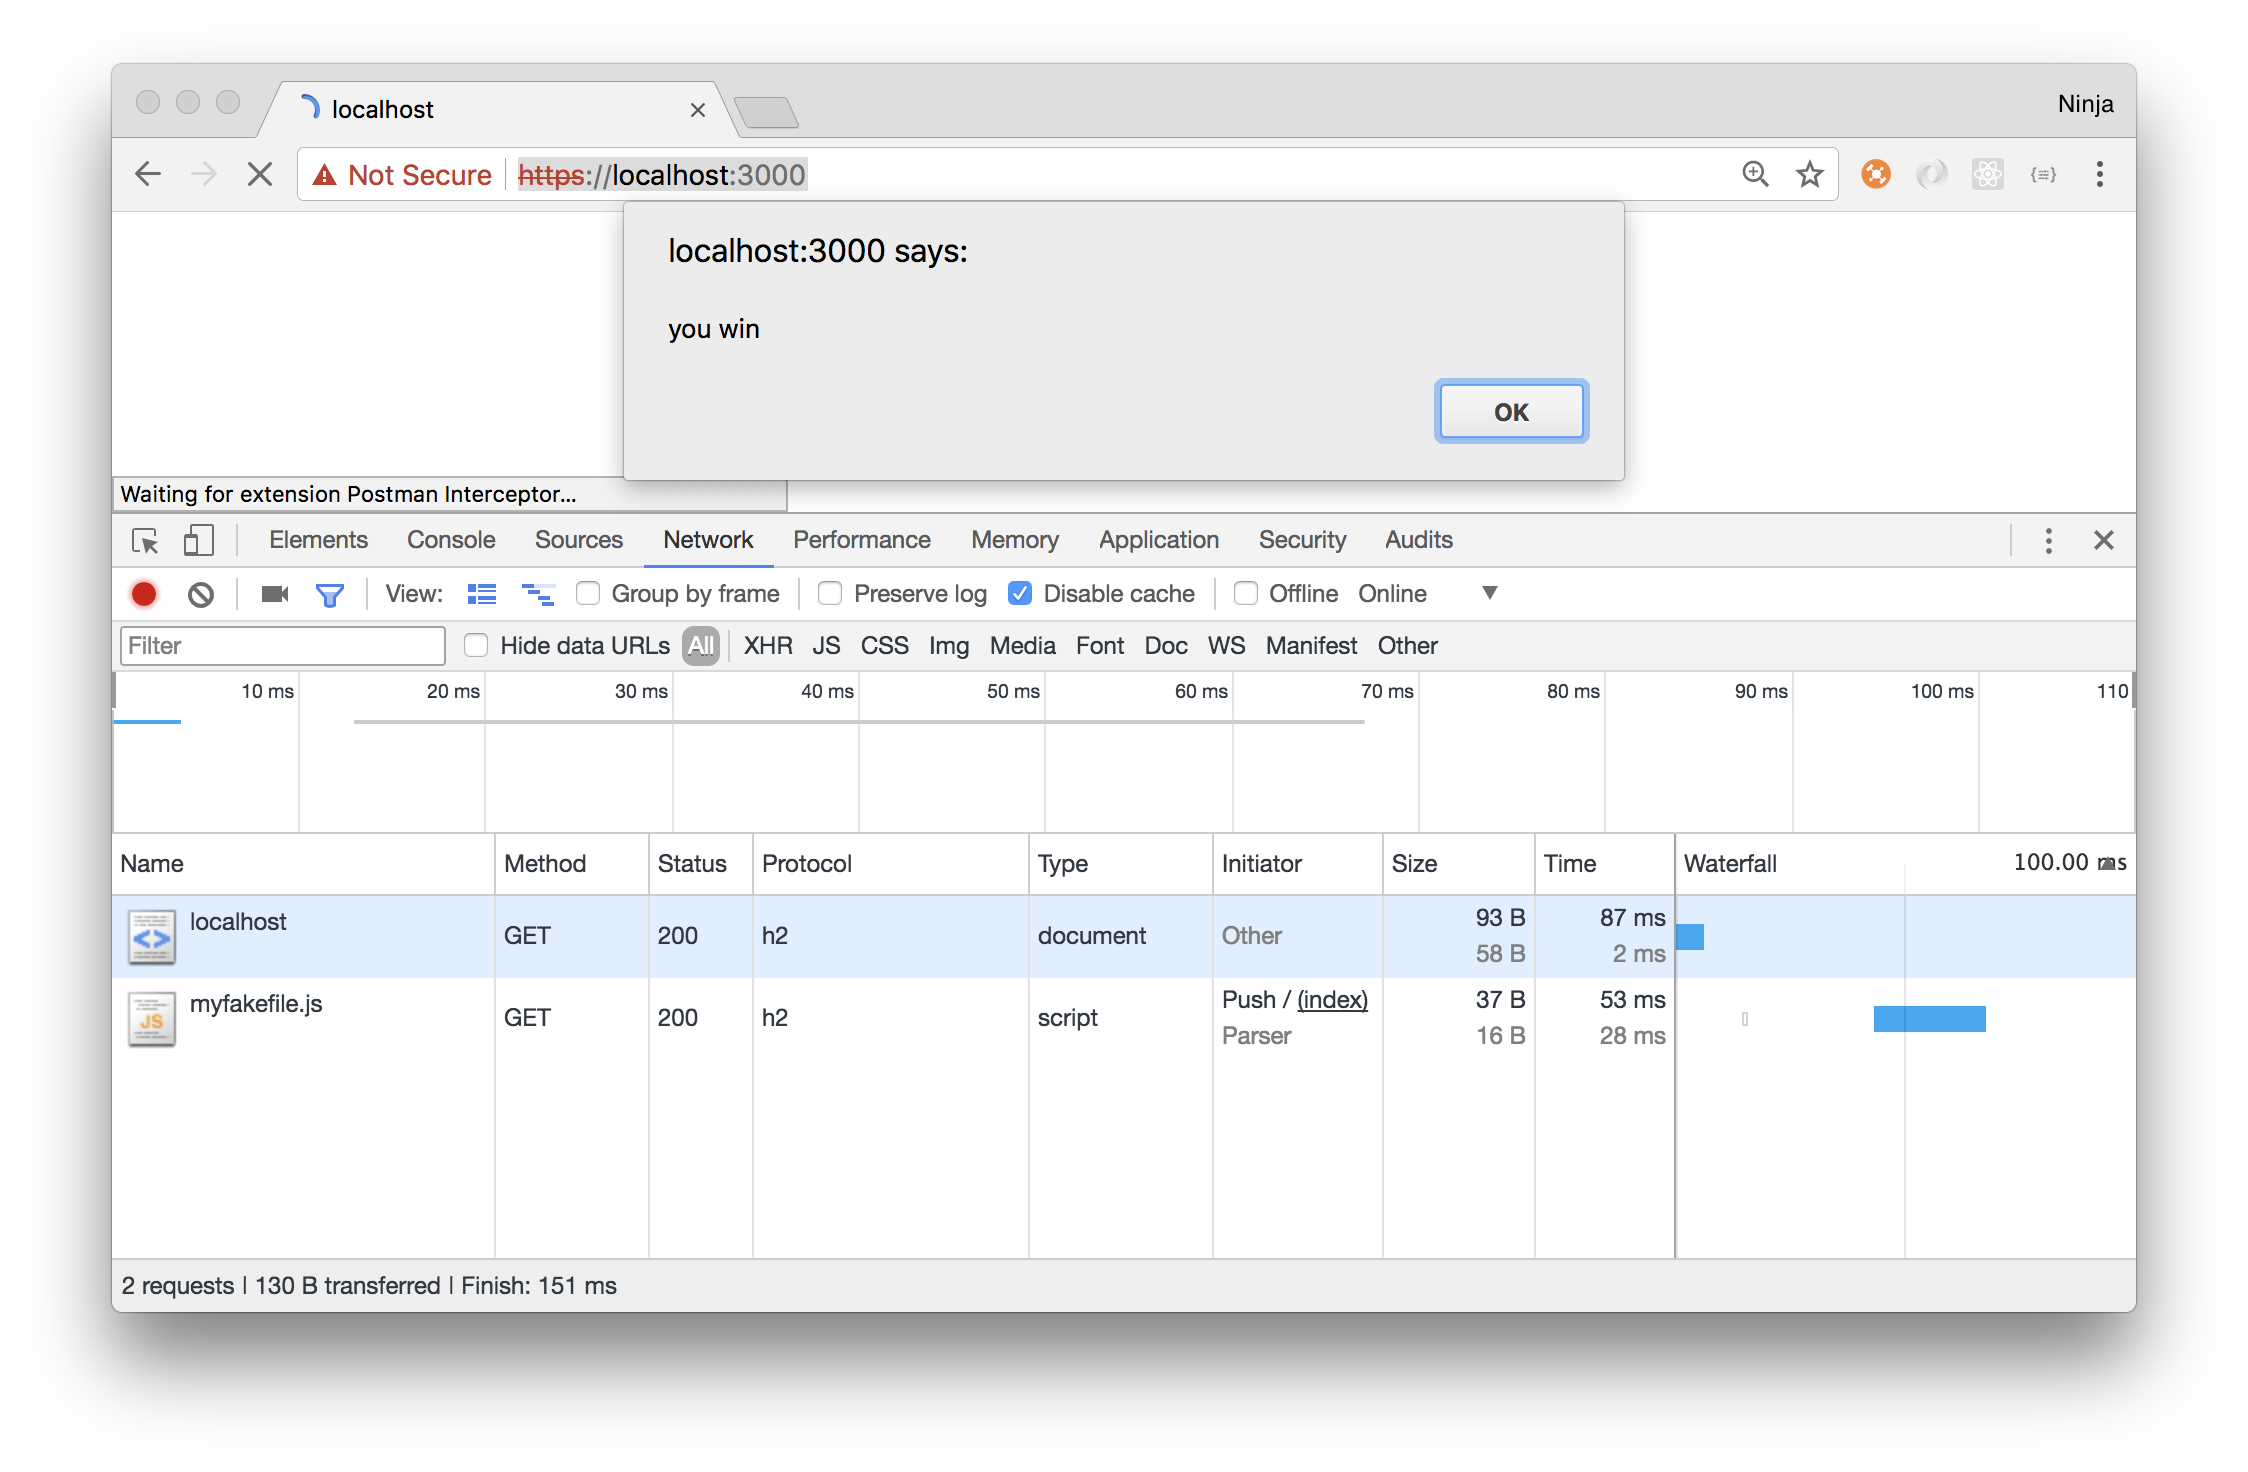Open the DevTools three-dot customize menu

(2048, 541)
